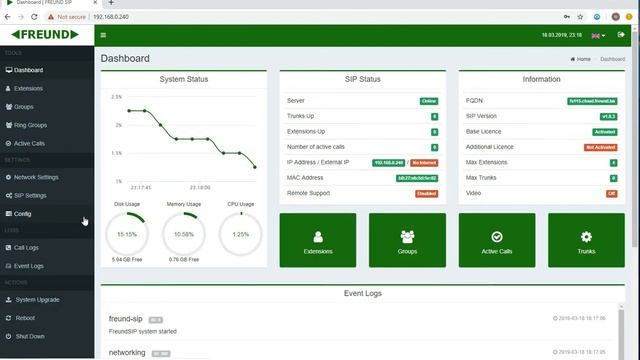Click the Not secure warning in the address bar
The height and width of the screenshot is (360, 640).
pos(67,17)
